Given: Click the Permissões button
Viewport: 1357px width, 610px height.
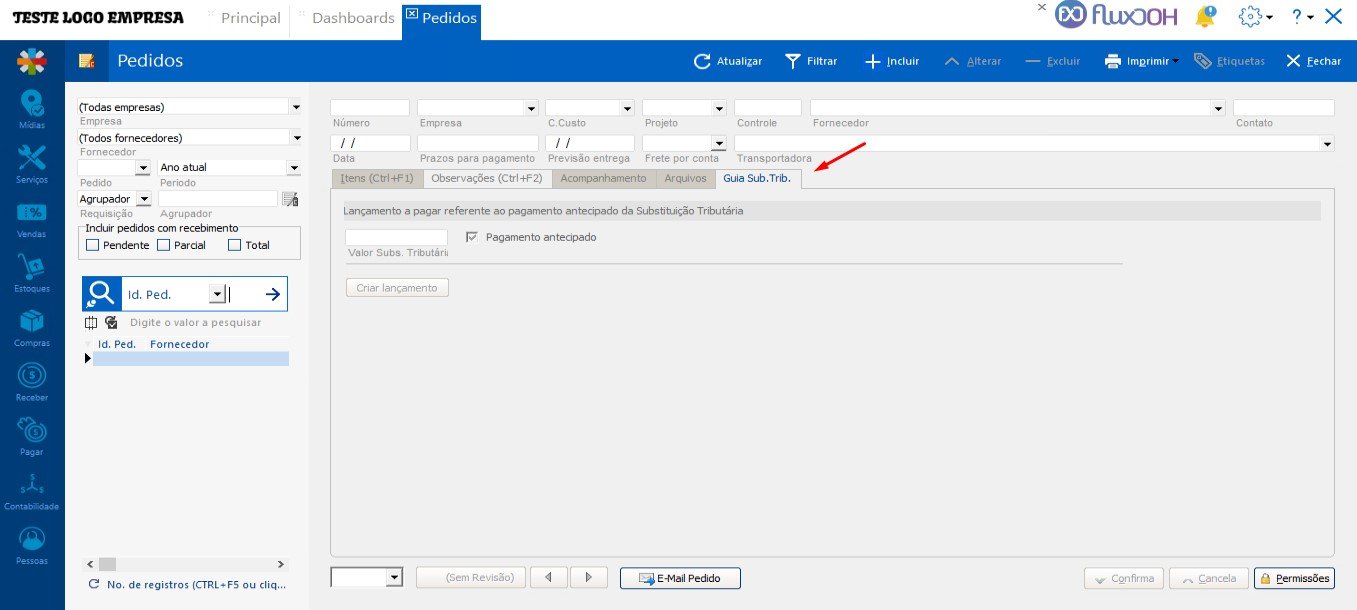Looking at the screenshot, I should (1294, 578).
